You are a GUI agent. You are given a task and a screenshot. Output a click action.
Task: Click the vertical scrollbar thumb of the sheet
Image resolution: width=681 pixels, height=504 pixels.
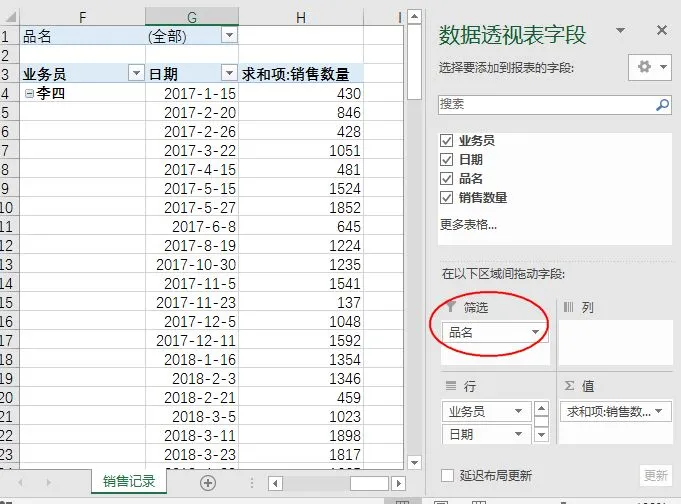(414, 62)
